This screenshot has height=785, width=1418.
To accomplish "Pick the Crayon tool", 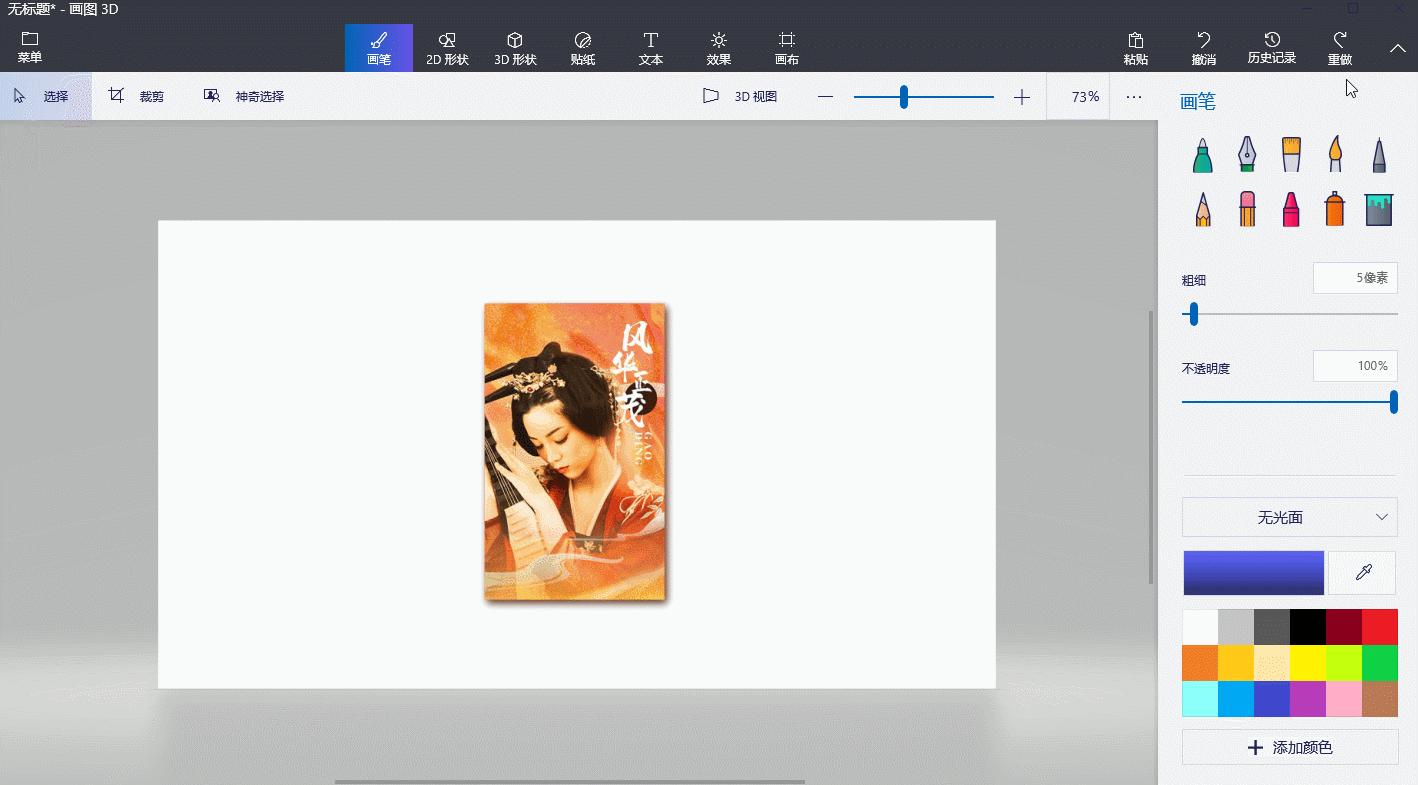I will [1291, 209].
